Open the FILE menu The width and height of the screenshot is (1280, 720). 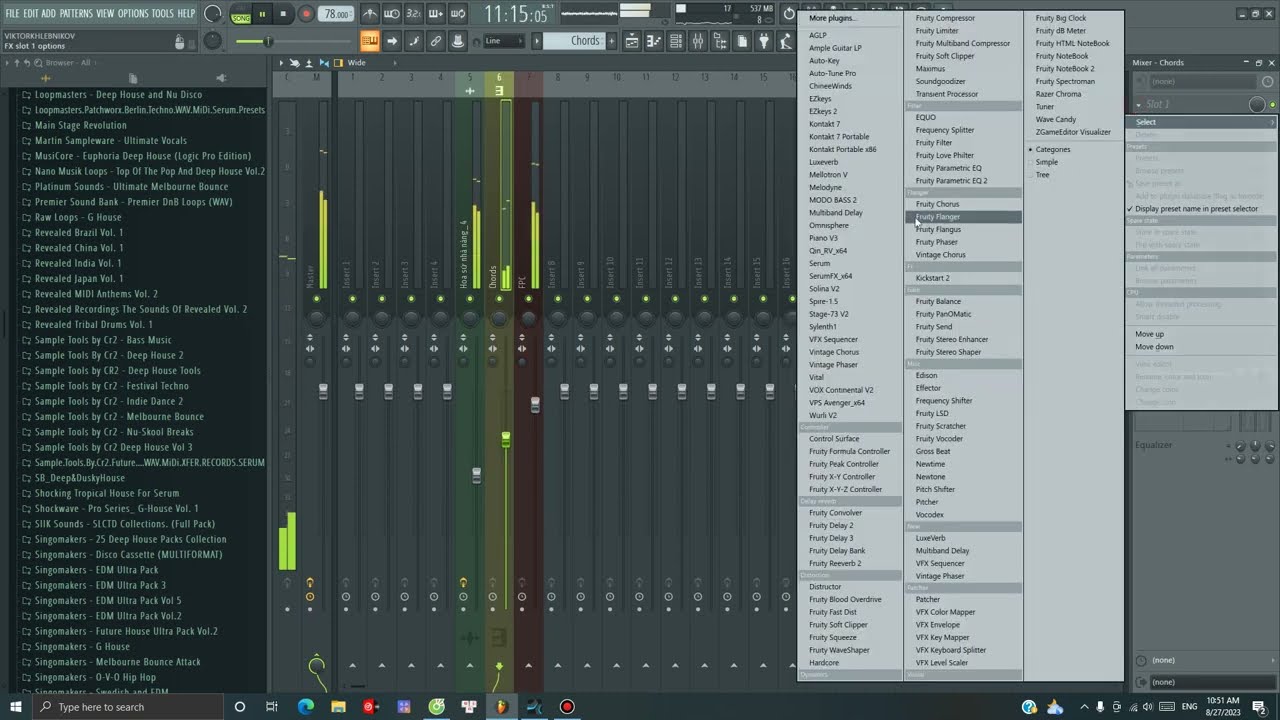[12, 13]
